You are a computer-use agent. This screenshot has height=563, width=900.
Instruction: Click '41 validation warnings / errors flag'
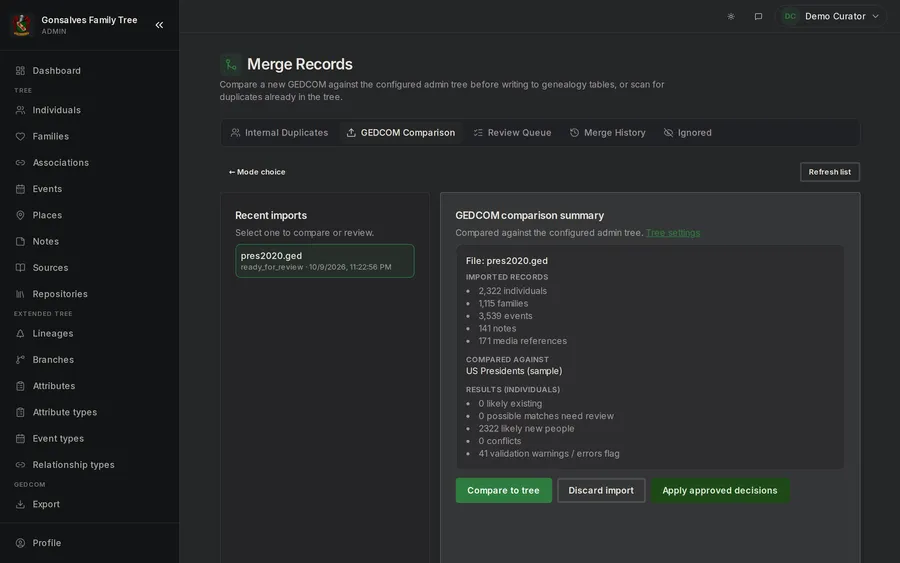coord(549,453)
